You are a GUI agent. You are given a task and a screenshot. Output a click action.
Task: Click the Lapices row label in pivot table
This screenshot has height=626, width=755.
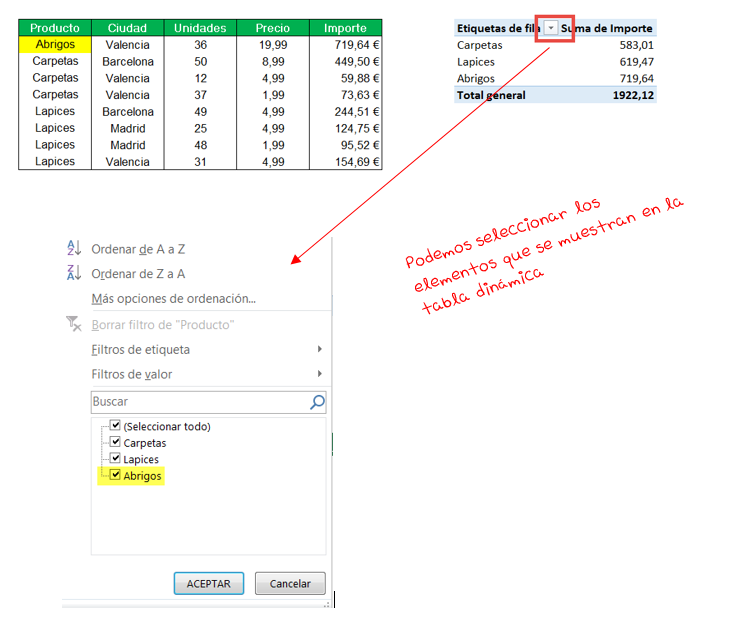[x=476, y=62]
